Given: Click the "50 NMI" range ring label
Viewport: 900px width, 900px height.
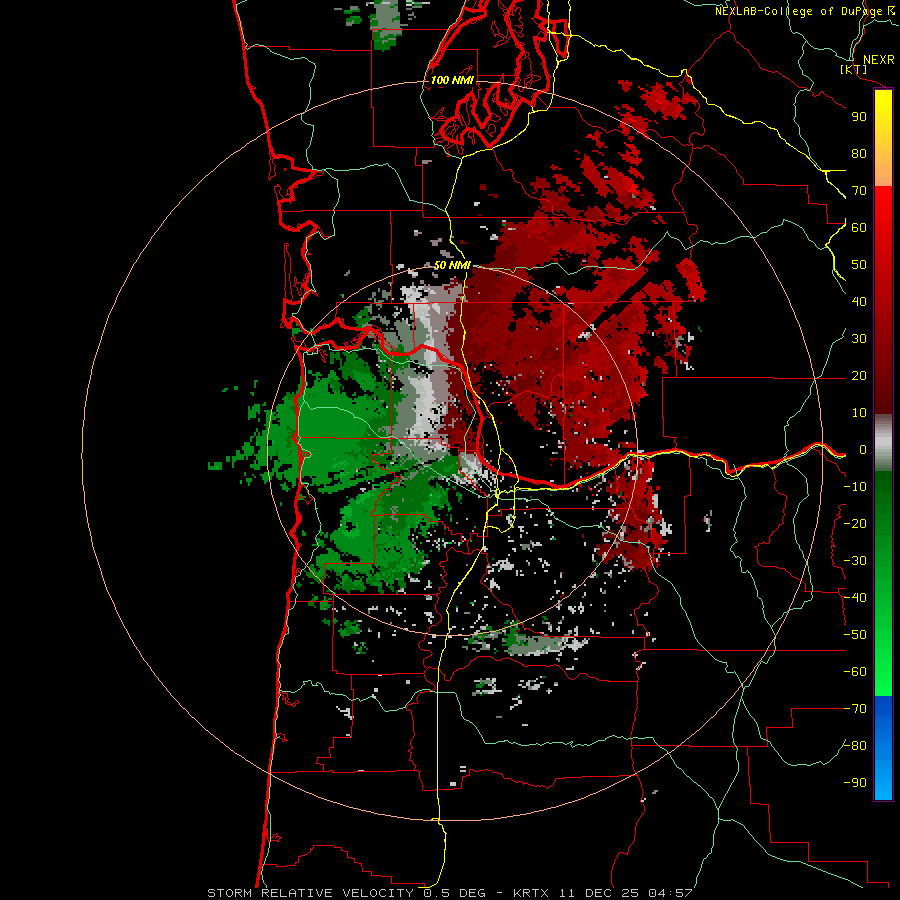Looking at the screenshot, I should [x=452, y=265].
